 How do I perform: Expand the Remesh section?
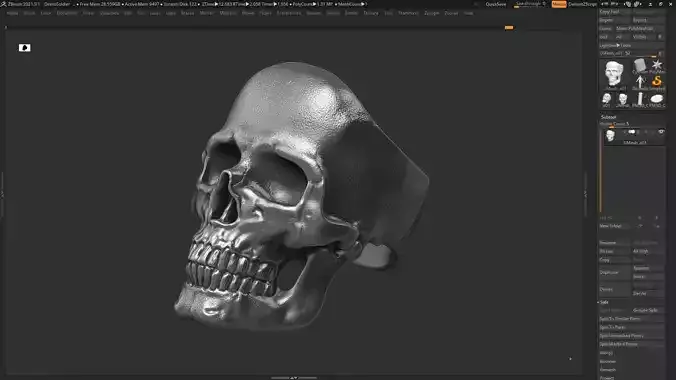[607, 370]
